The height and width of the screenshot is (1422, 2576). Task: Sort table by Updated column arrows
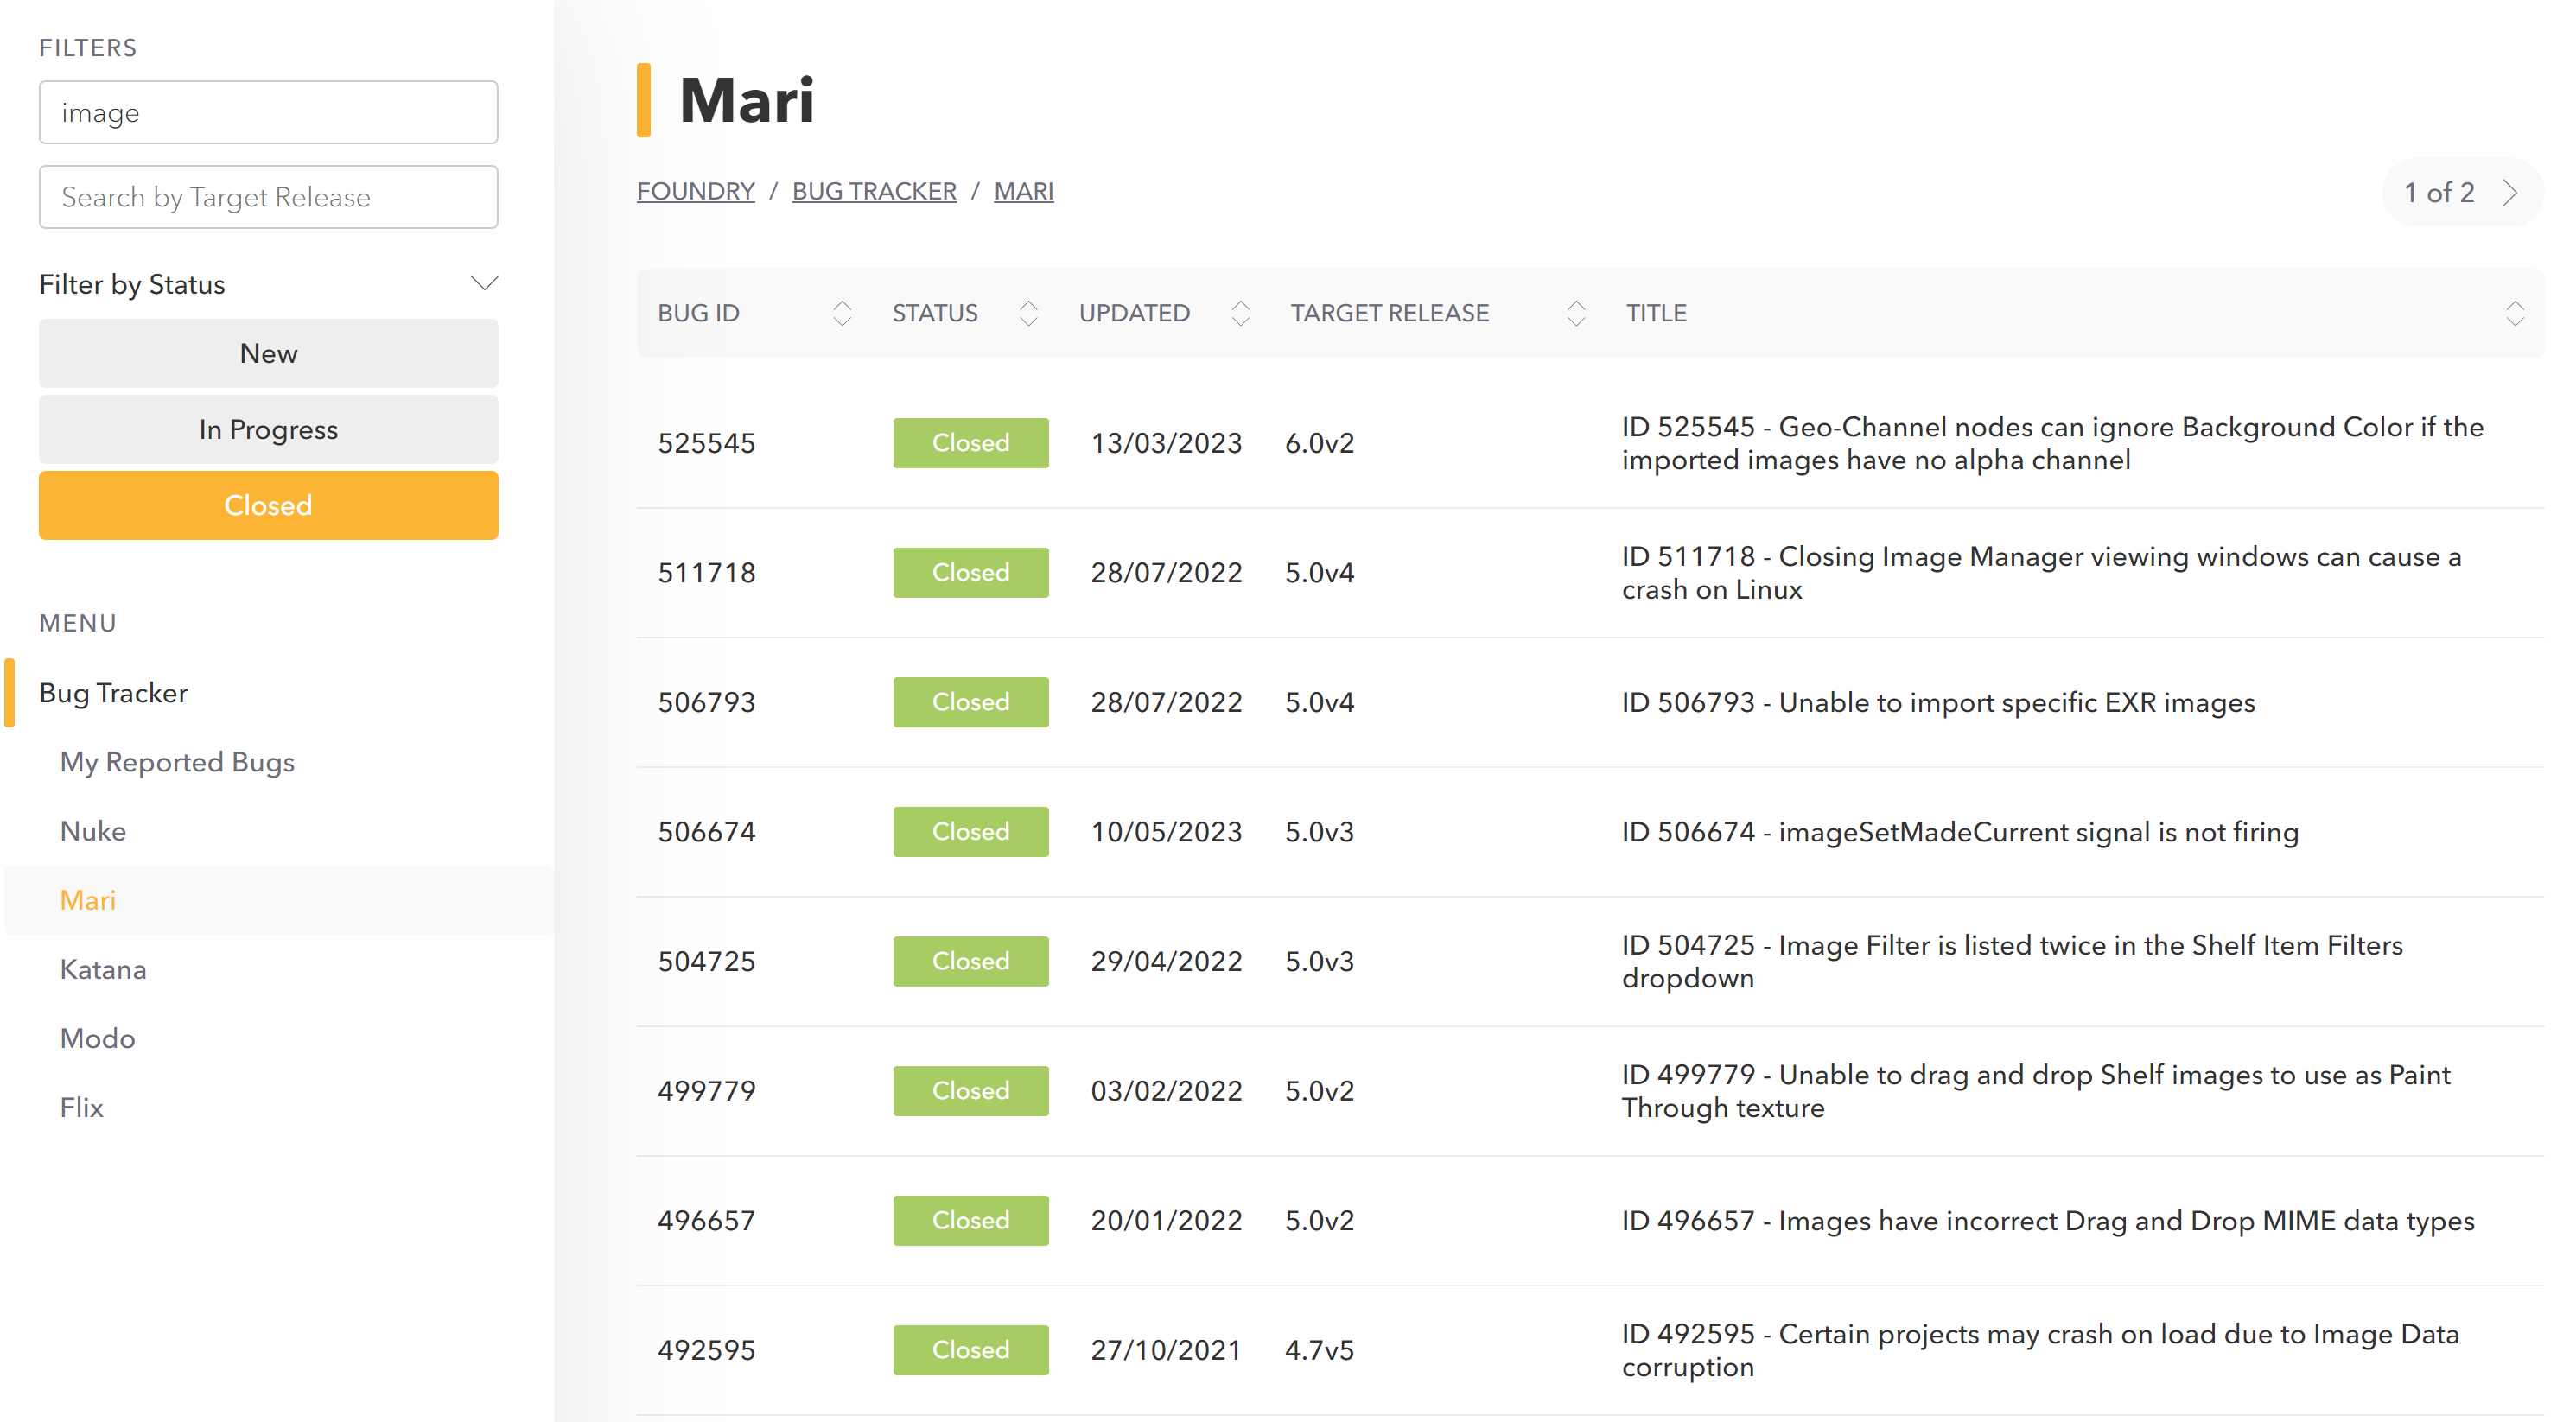[1240, 313]
